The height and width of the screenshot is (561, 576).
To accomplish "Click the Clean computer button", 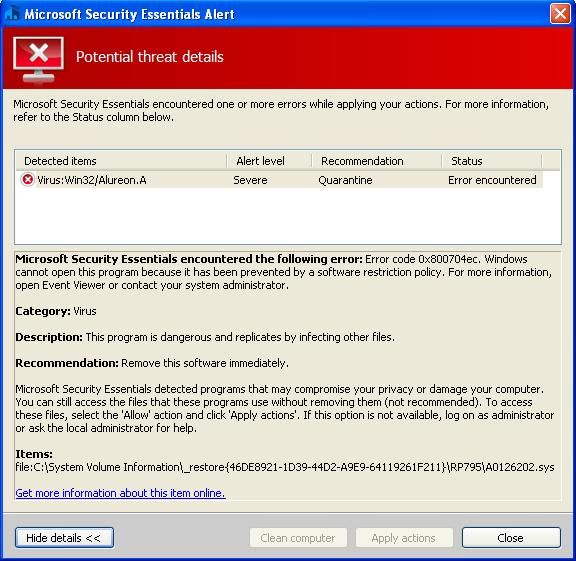I will (x=298, y=538).
